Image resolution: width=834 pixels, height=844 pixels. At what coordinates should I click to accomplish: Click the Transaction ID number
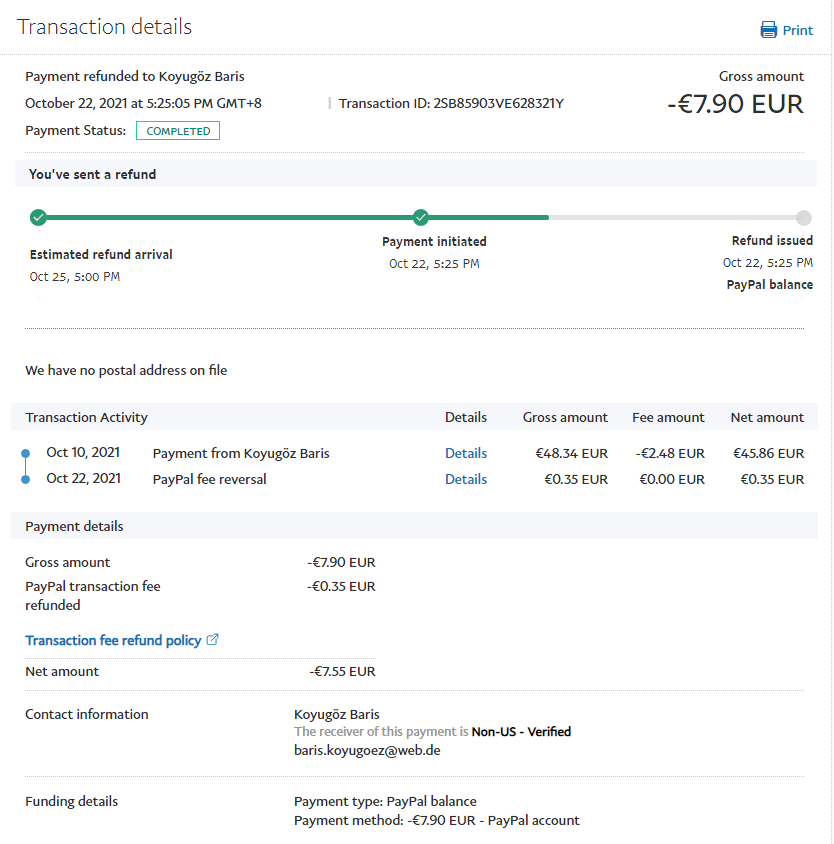click(498, 103)
